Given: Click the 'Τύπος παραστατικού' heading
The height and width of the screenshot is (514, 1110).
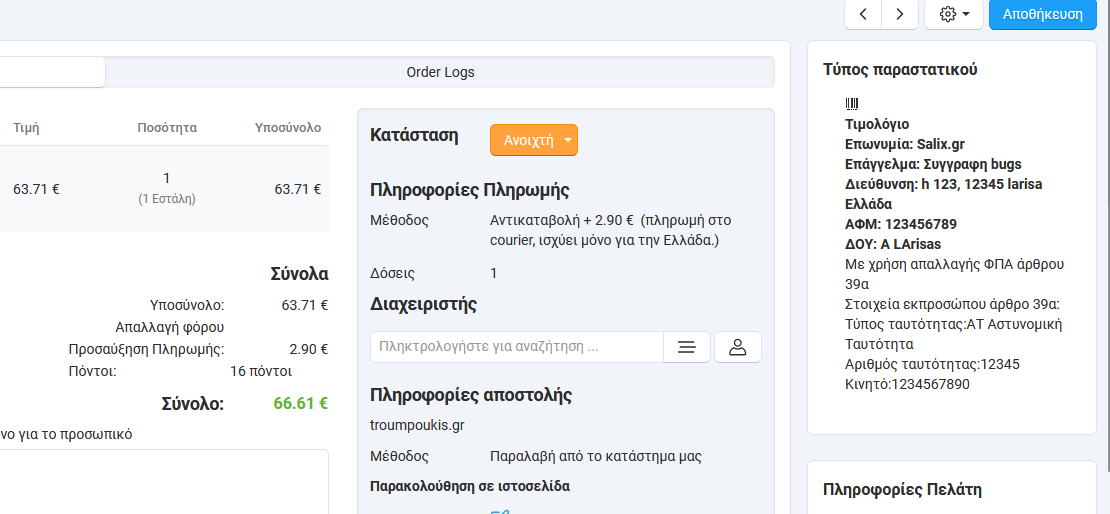Looking at the screenshot, I should click(900, 69).
